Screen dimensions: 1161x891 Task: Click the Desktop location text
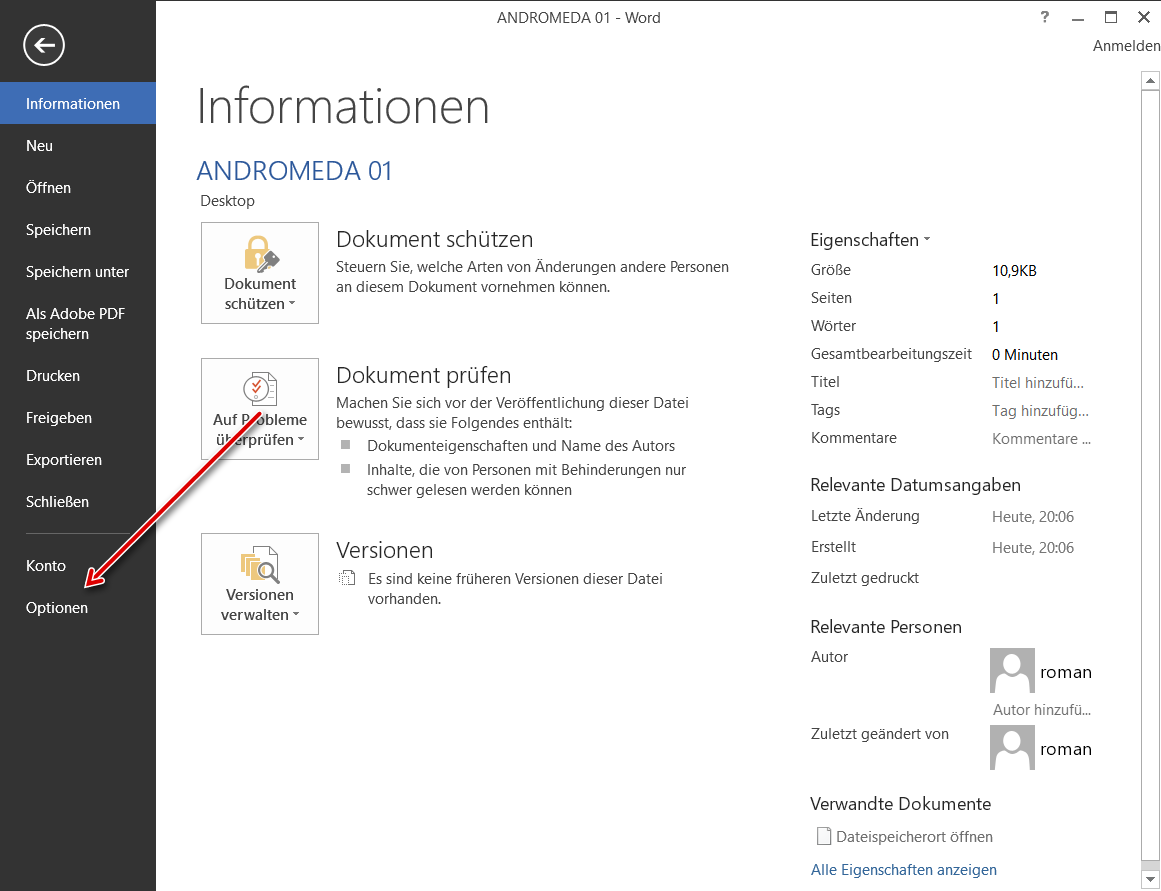(227, 201)
